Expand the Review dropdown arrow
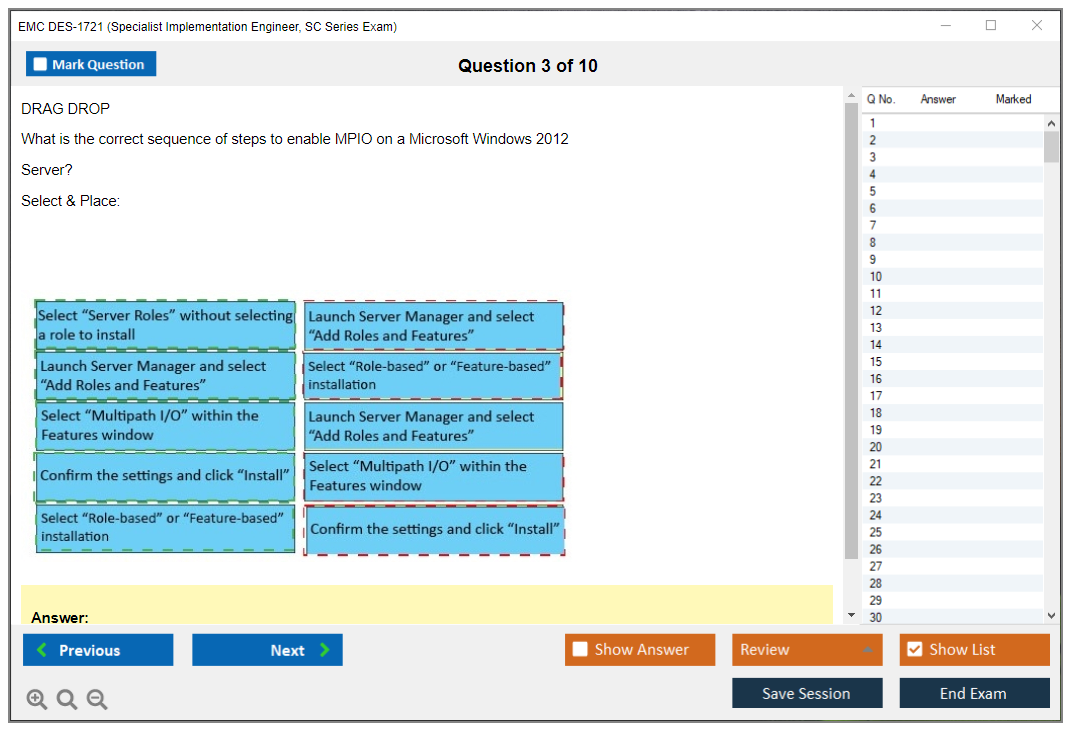This screenshot has height=735, width=1075. click(x=866, y=650)
